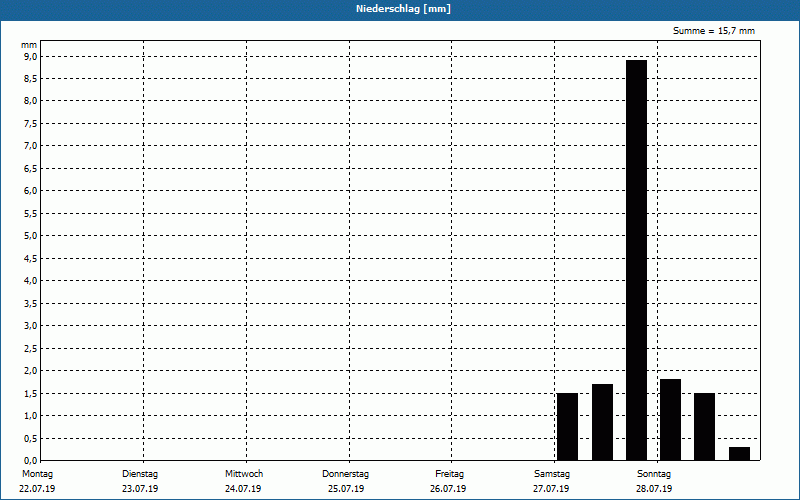Image resolution: width=800 pixels, height=500 pixels.
Task: Click the 2,5 axis value
Action: 31,348
